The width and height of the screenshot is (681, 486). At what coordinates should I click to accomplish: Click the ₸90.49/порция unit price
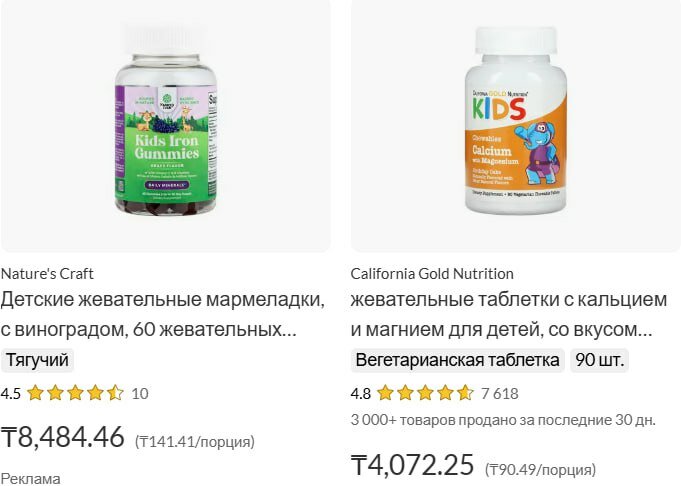(540, 469)
